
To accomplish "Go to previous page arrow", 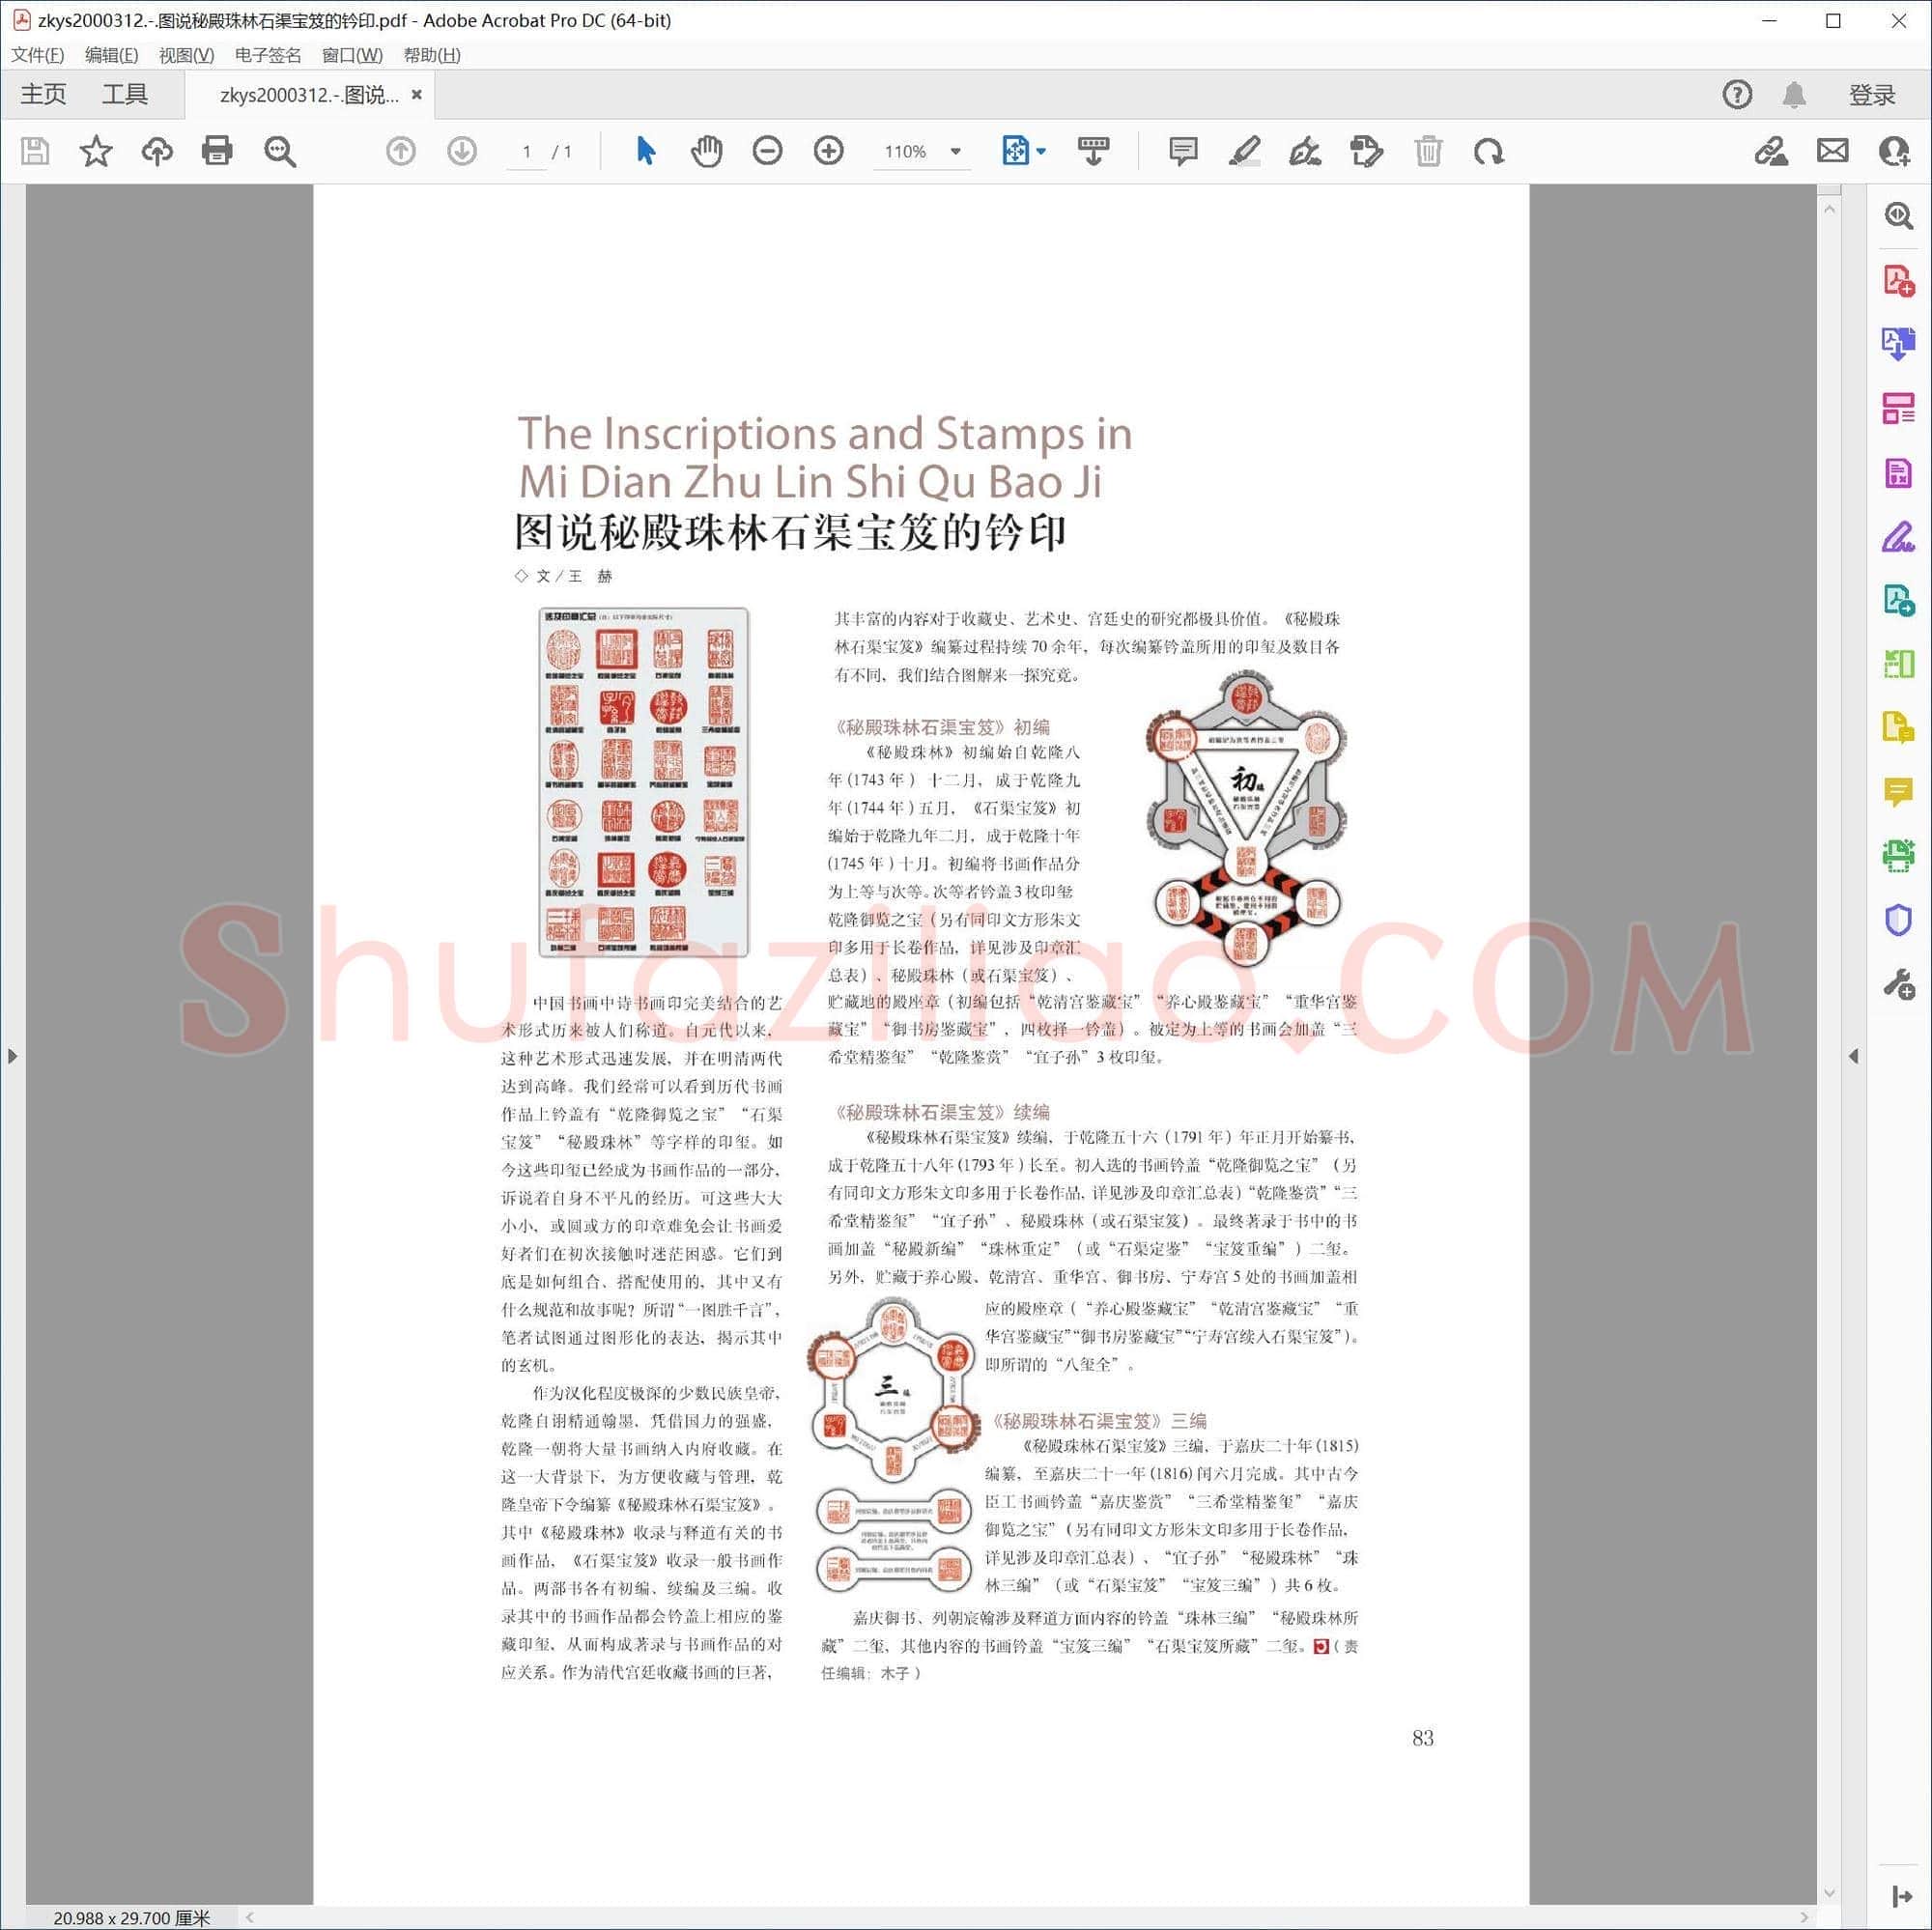I will click(401, 152).
